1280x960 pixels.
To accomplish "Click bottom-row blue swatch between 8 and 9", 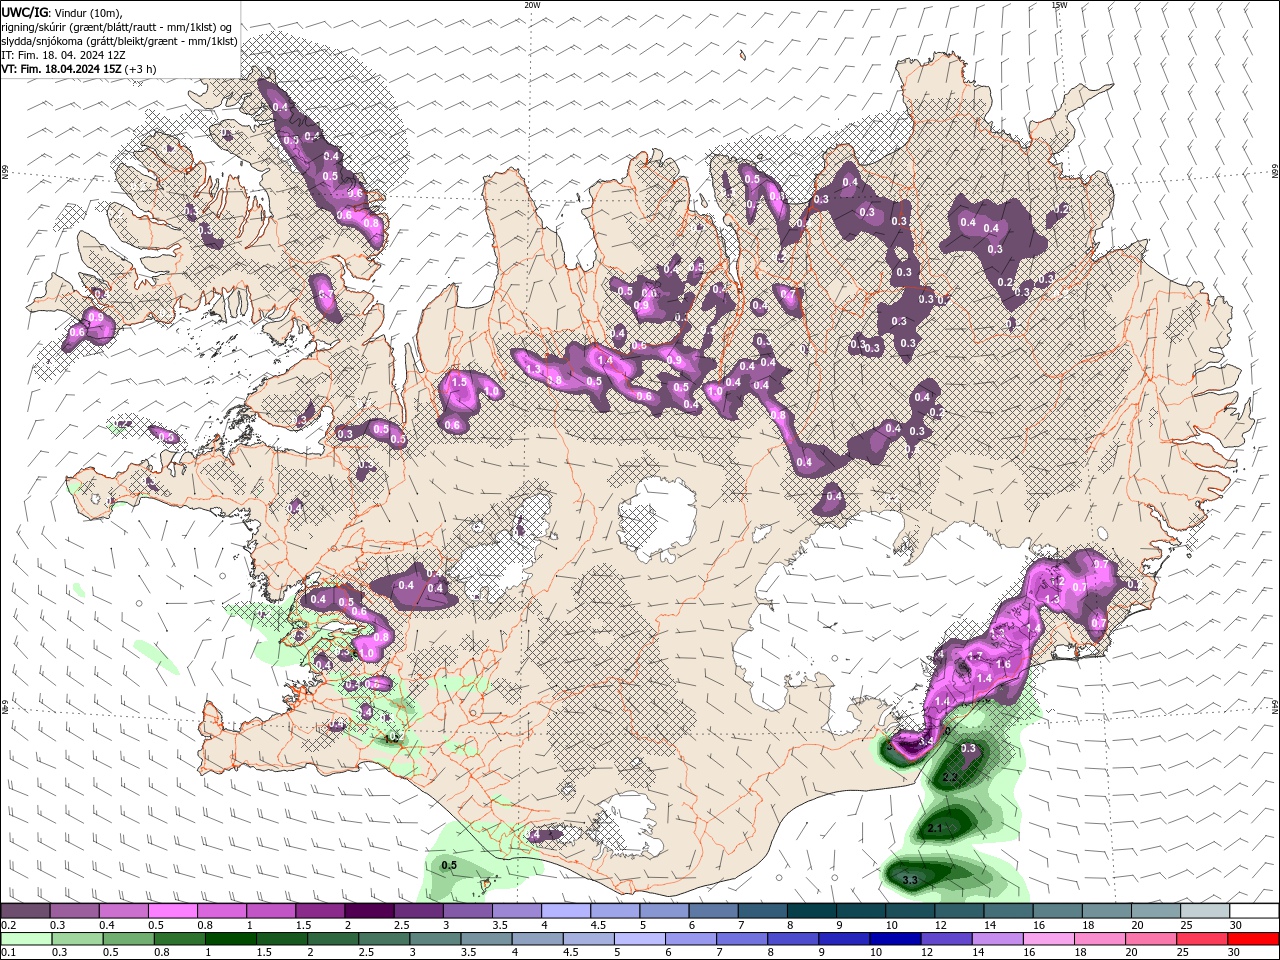I will [x=792, y=939].
